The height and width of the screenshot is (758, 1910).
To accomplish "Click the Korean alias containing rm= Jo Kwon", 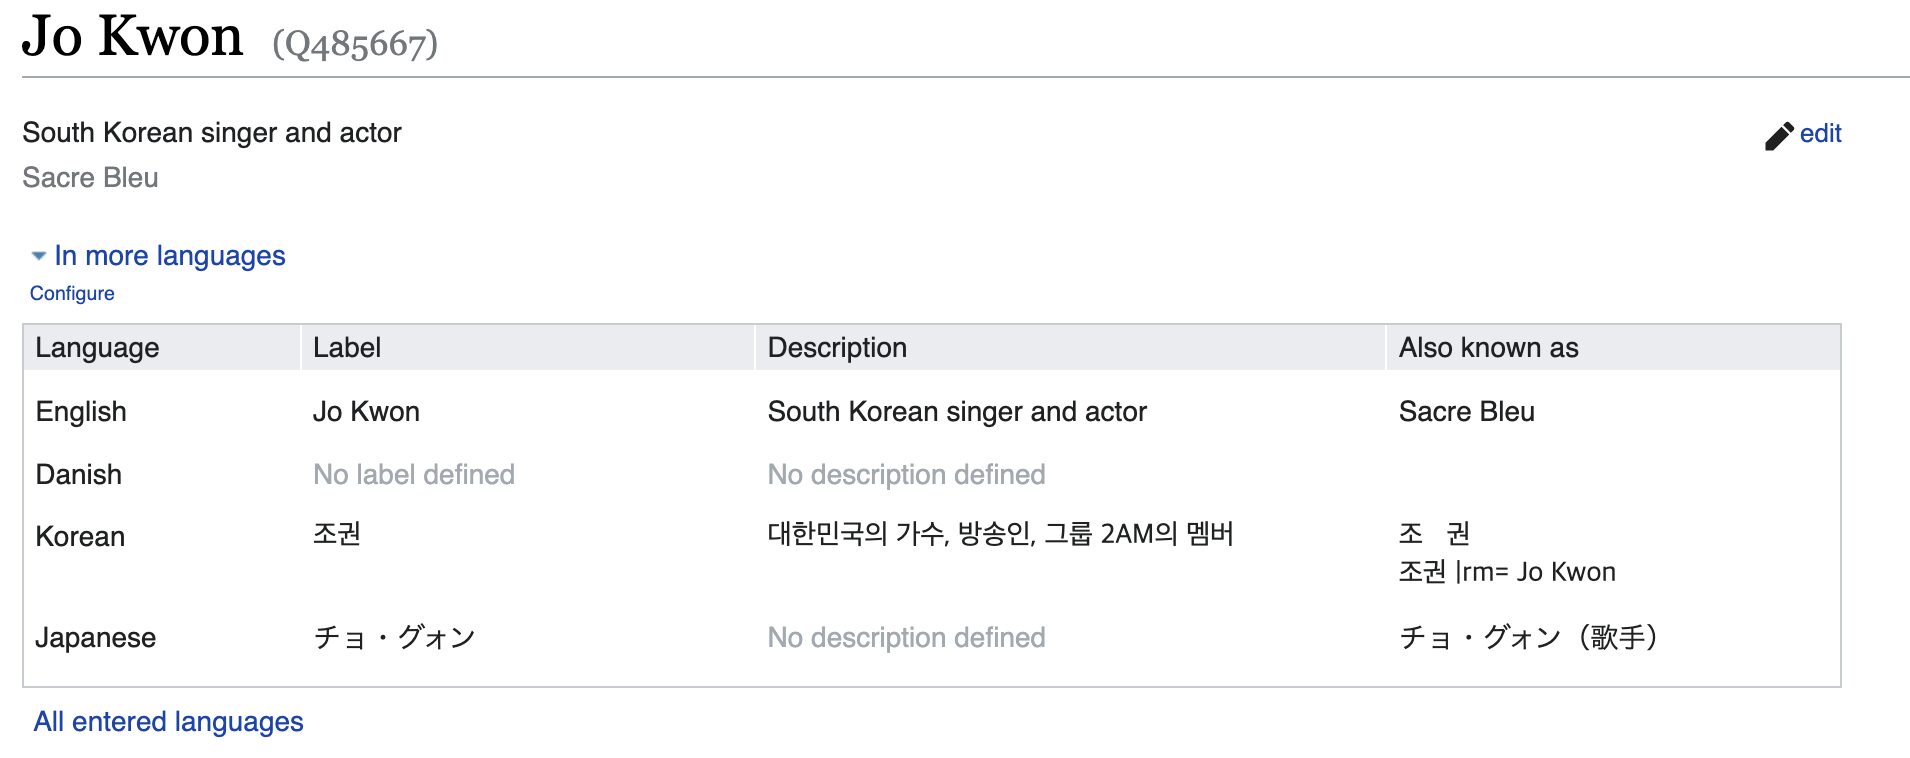I will coord(1506,571).
